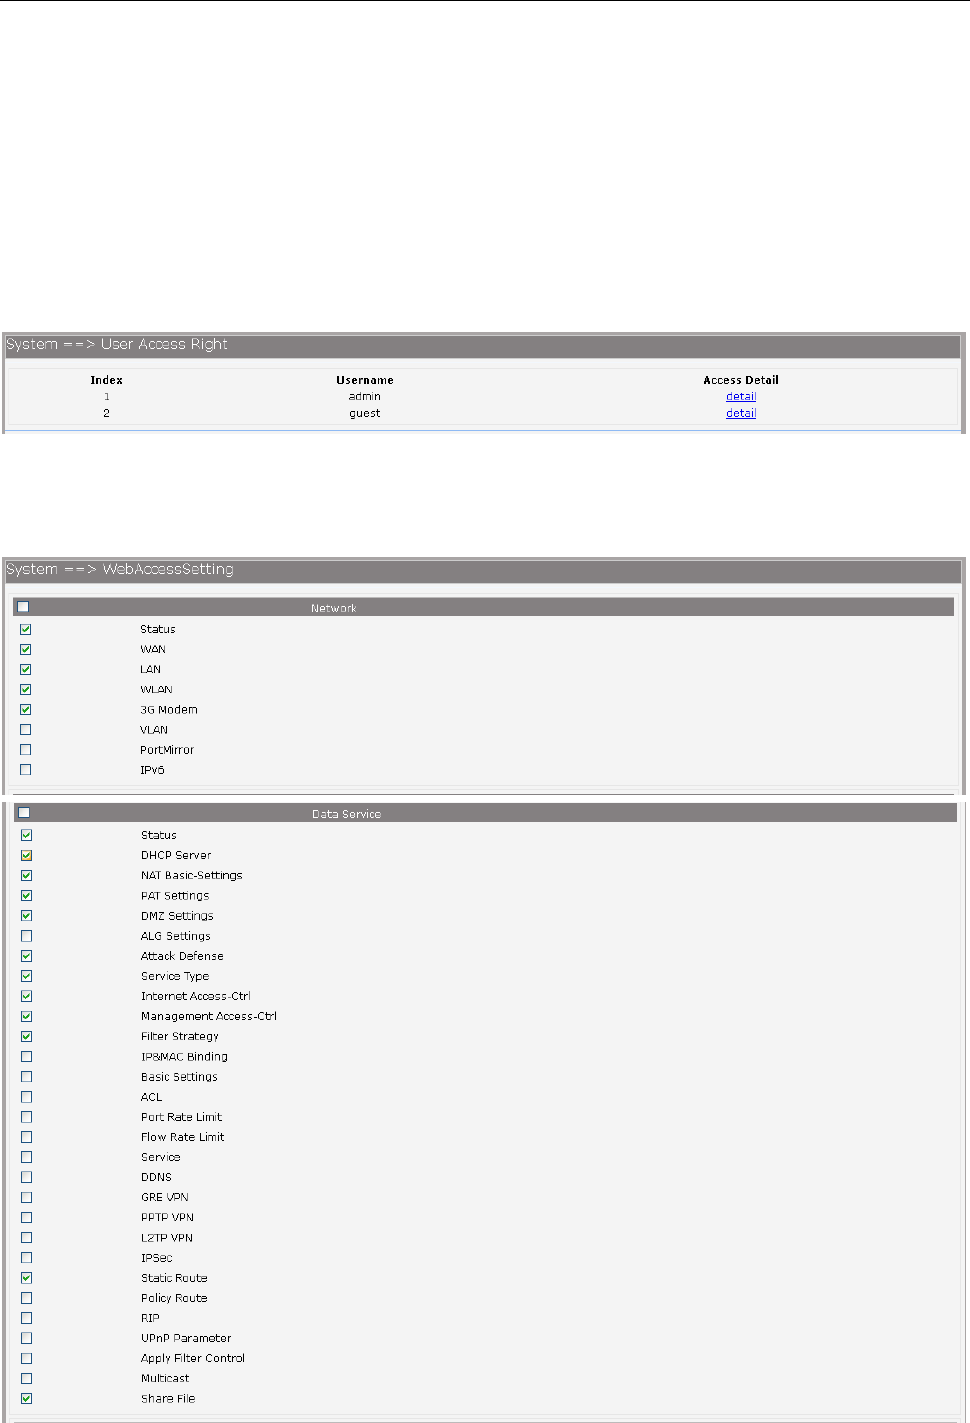Enable the RIP checkbox

[27, 1318]
